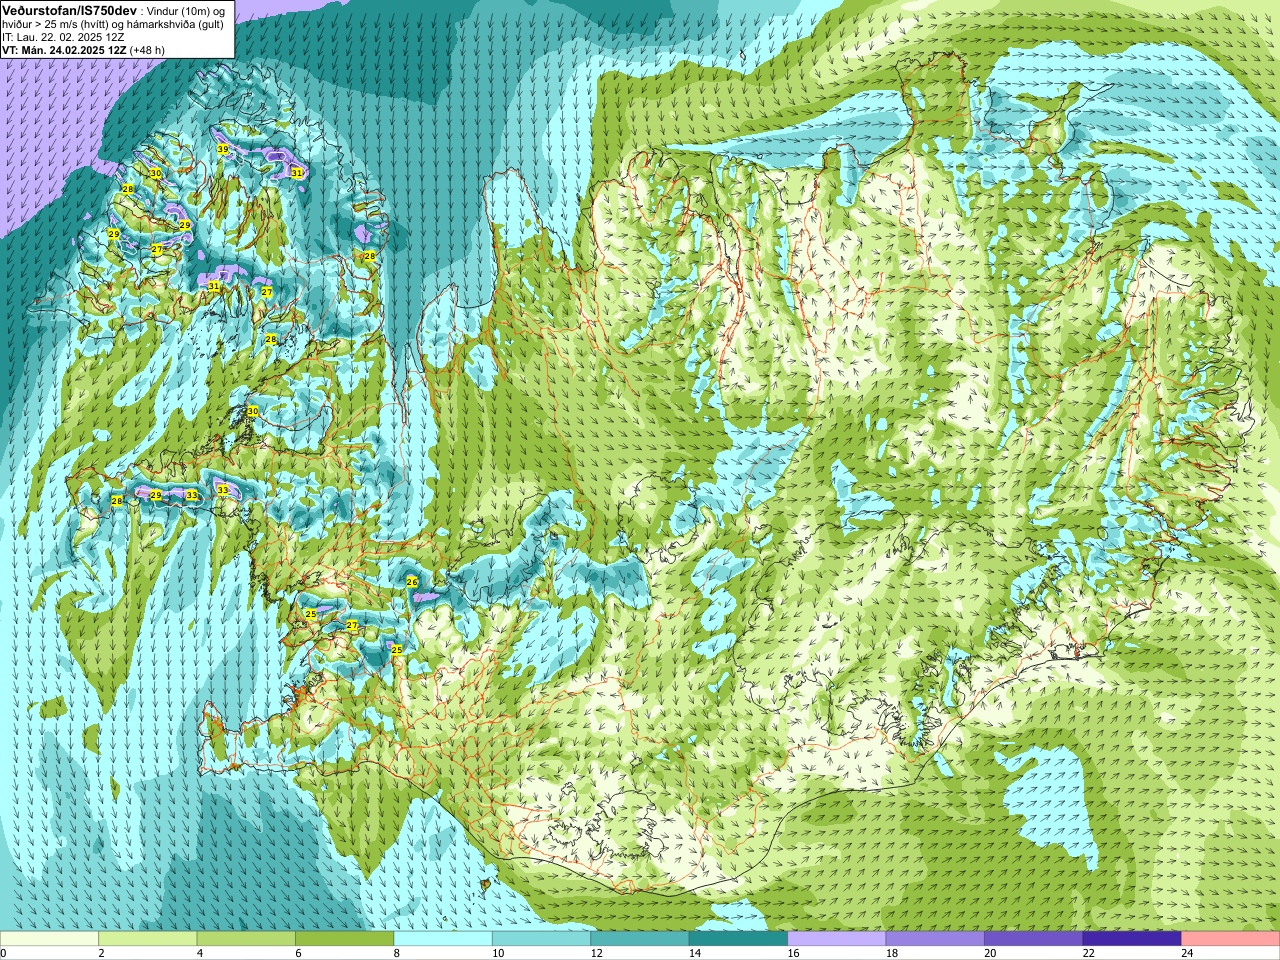Pick the legend swatch between 6 and 8

point(345,939)
